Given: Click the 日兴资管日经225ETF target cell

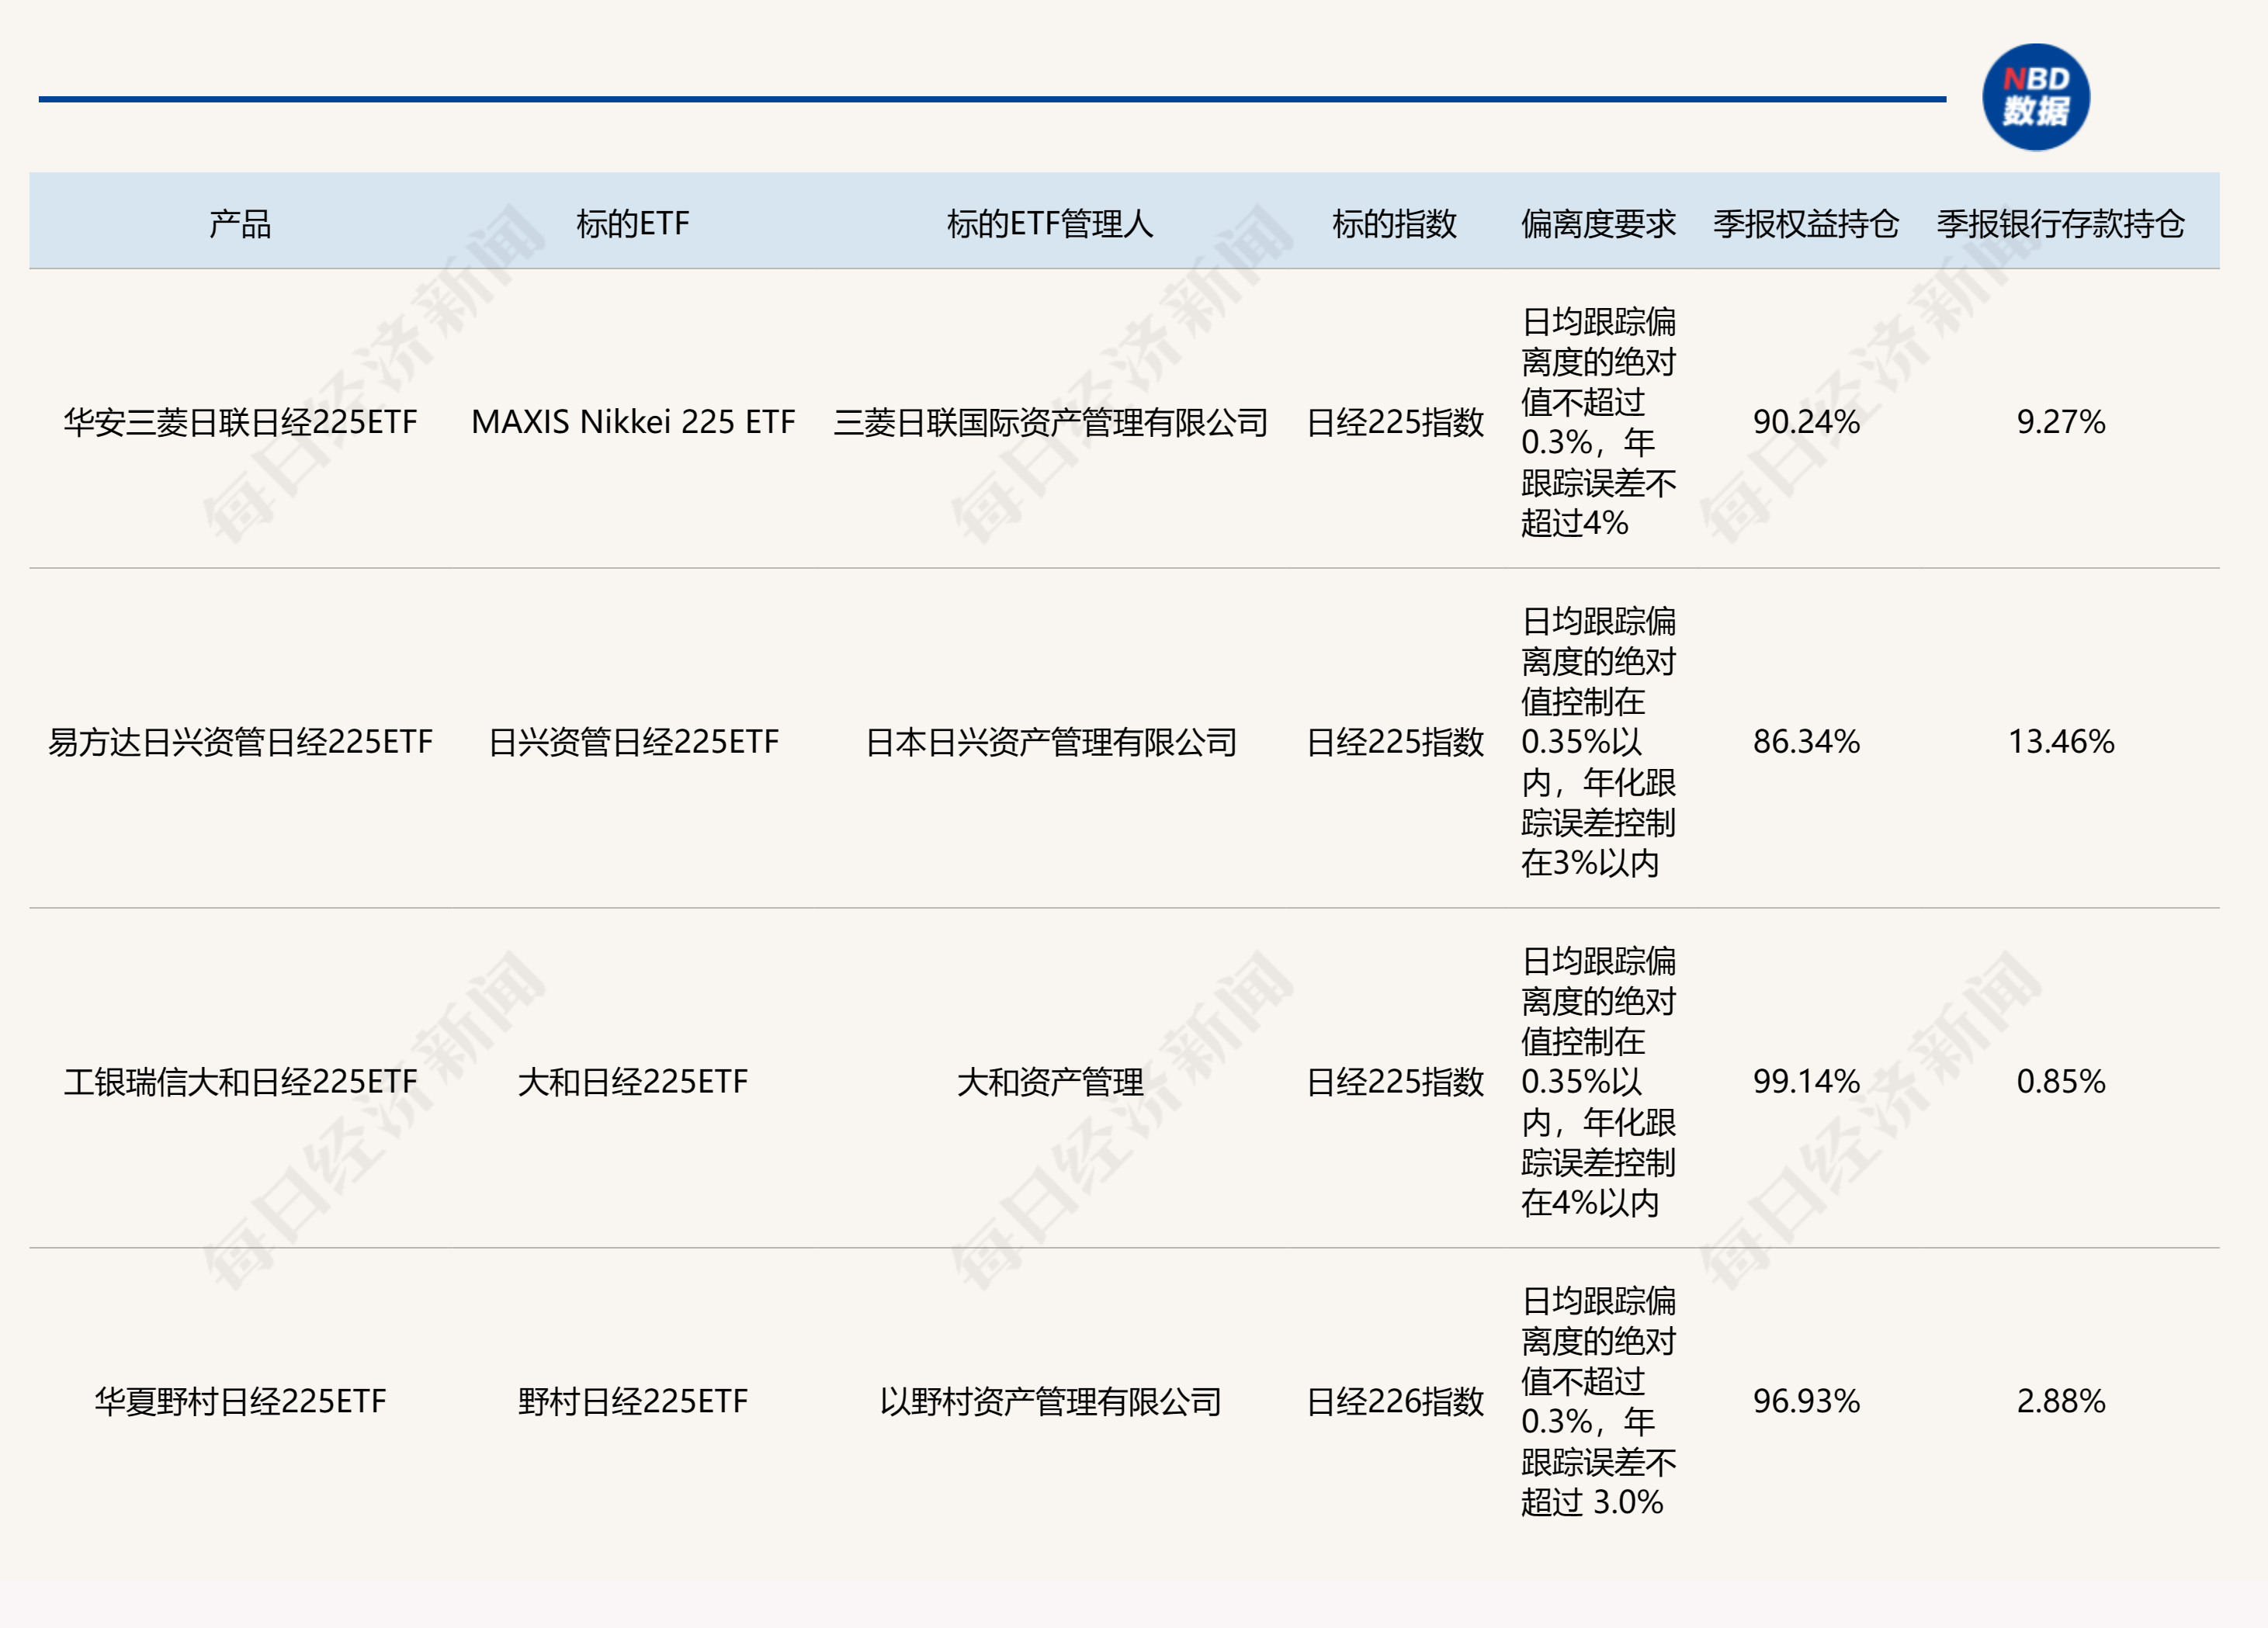Looking at the screenshot, I should pos(632,742).
